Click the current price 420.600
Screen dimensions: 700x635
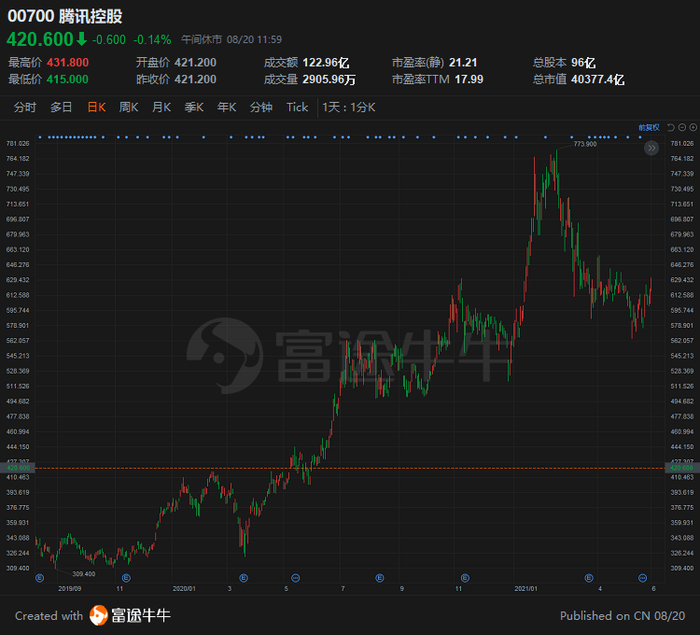(x=40, y=39)
